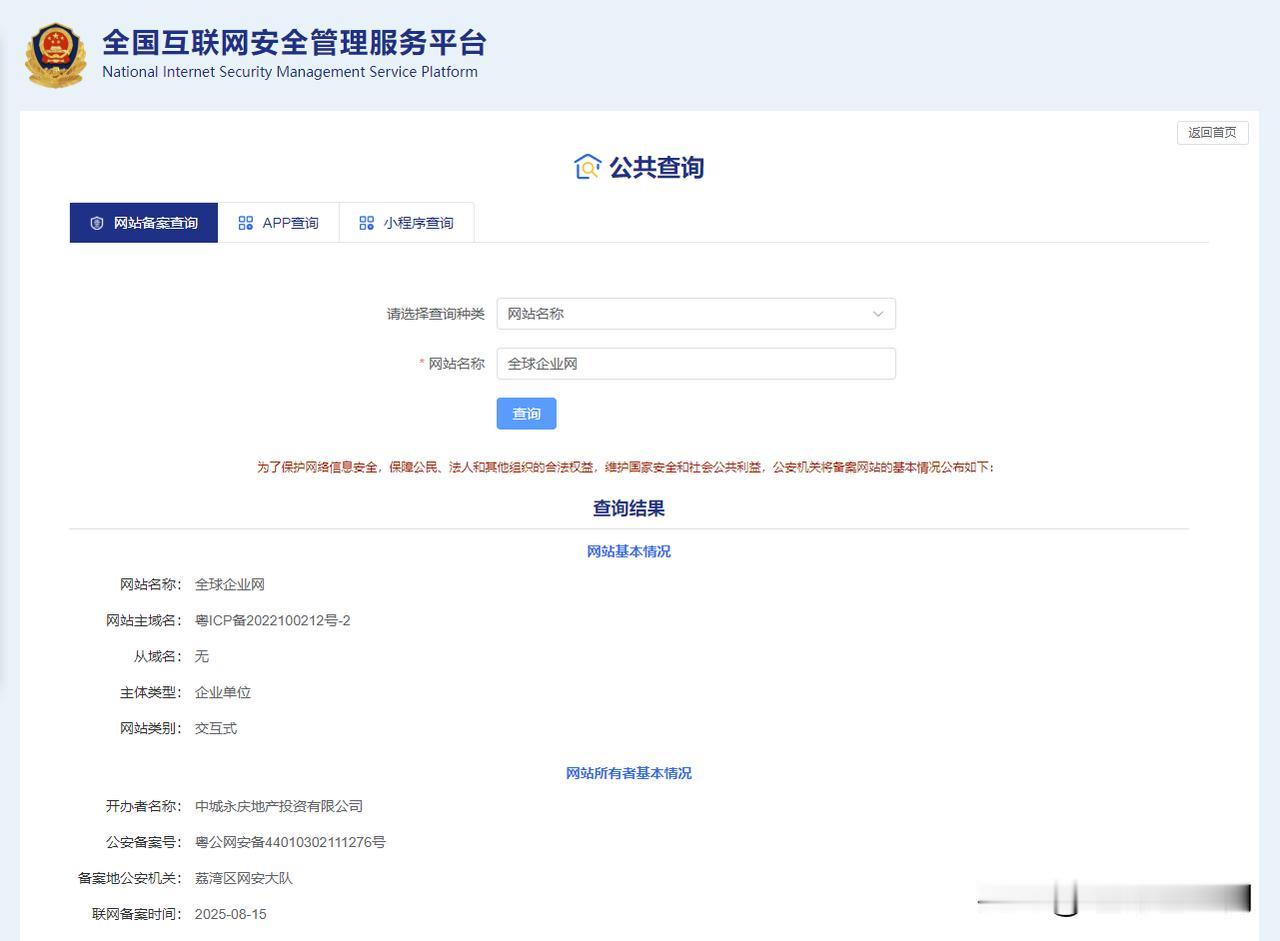
Task: Click the house-and-magnifier icon beside 公共查询
Action: pos(587,167)
